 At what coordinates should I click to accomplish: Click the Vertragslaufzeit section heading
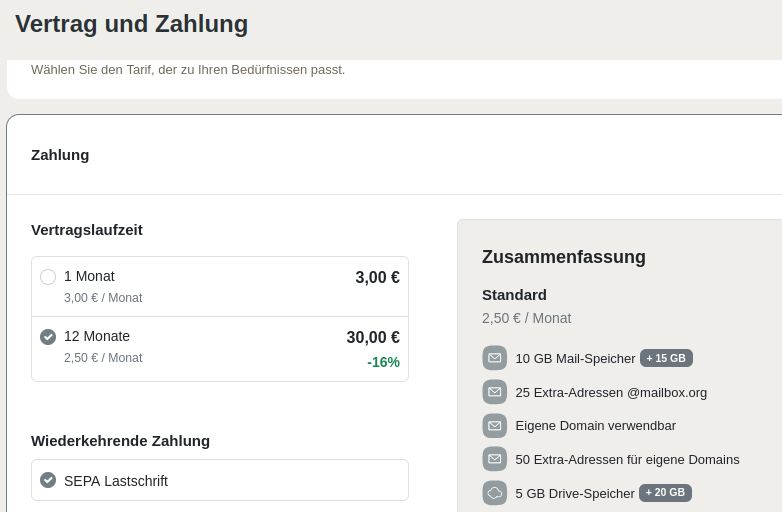point(87,230)
